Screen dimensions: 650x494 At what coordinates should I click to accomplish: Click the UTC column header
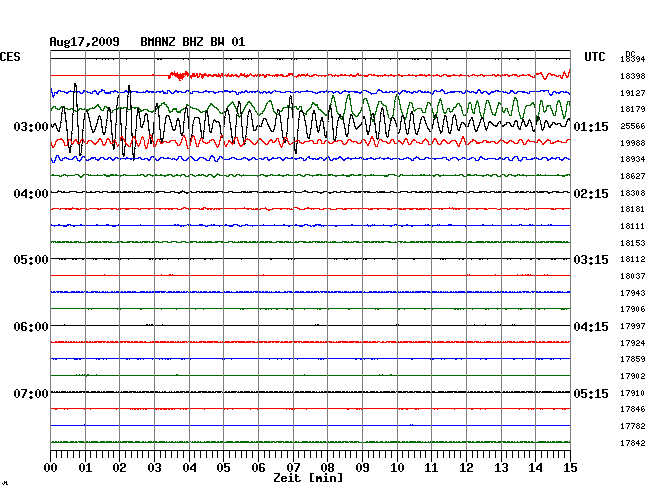[x=594, y=57]
